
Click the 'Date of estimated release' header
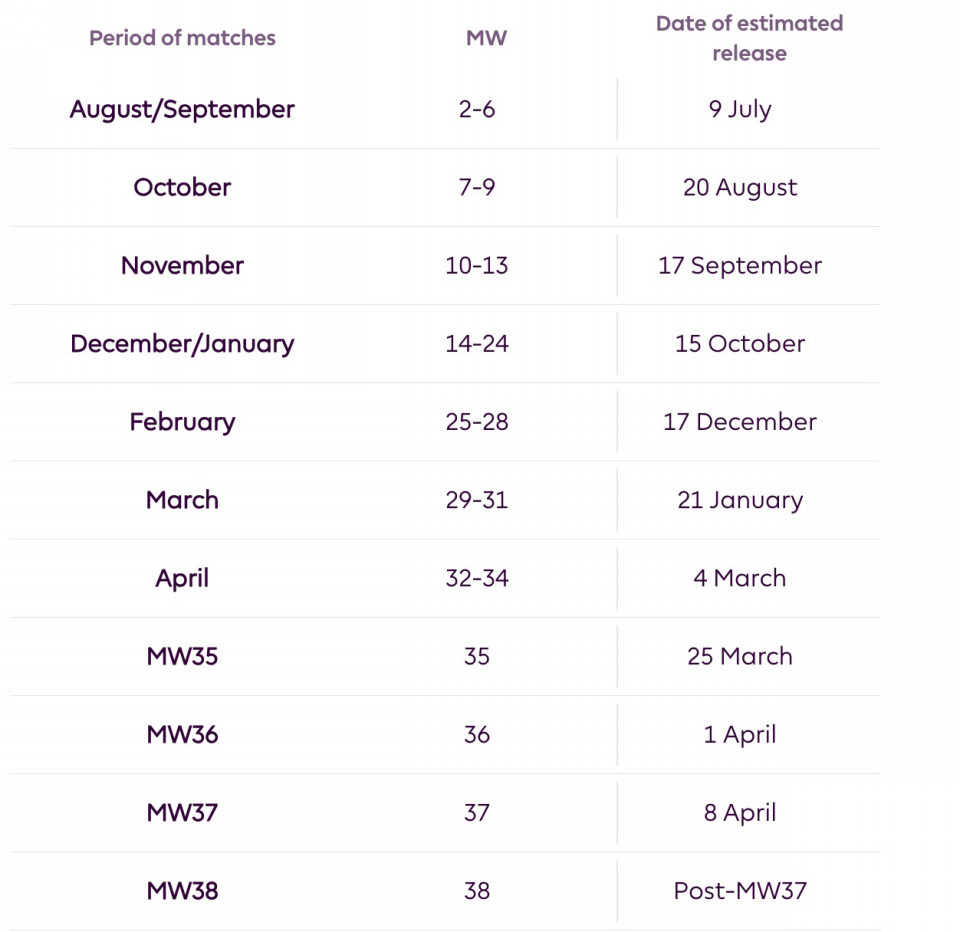click(x=749, y=38)
